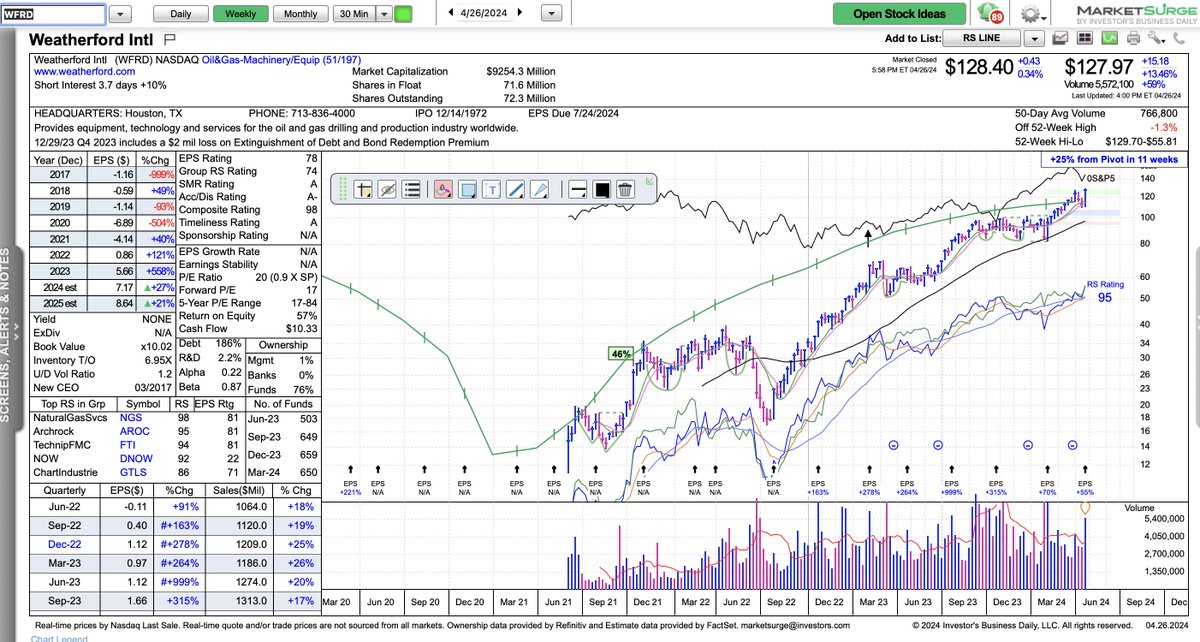Select the text box T tool
The height and width of the screenshot is (642, 1200).
coord(491,189)
